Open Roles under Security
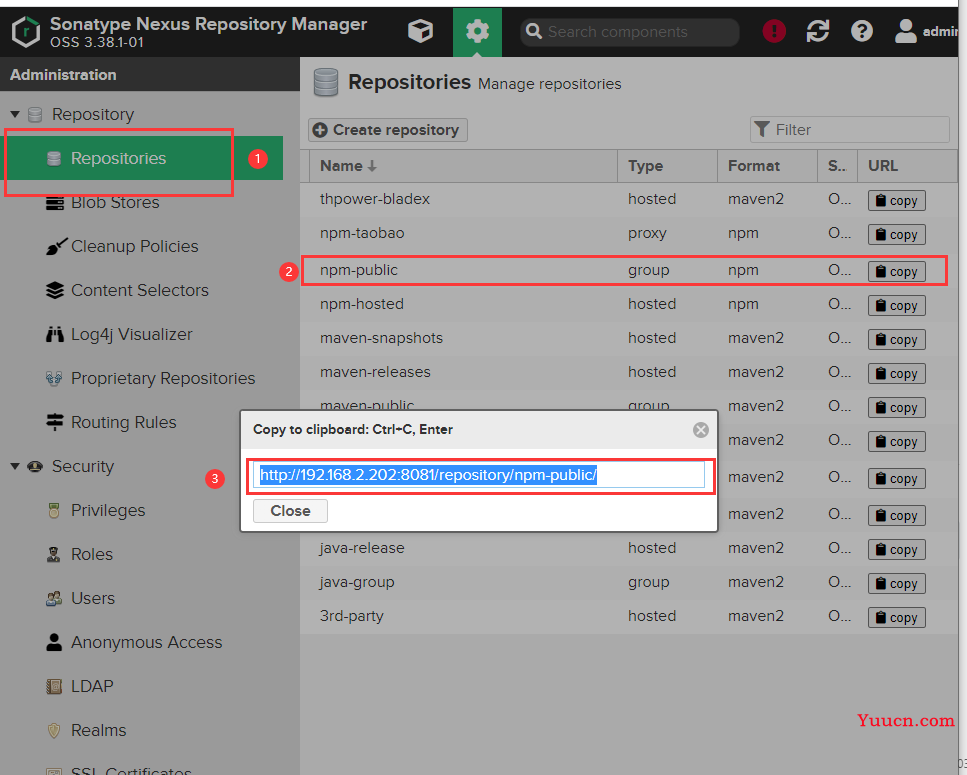Image resolution: width=967 pixels, height=775 pixels. (92, 554)
